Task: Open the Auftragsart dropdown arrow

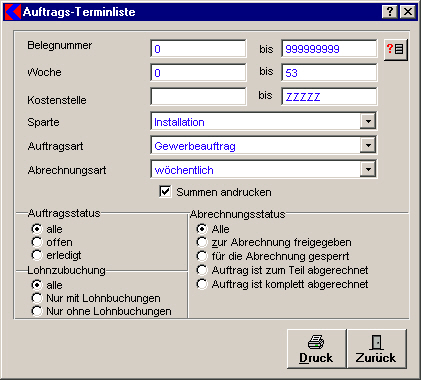Action: [x=368, y=145]
